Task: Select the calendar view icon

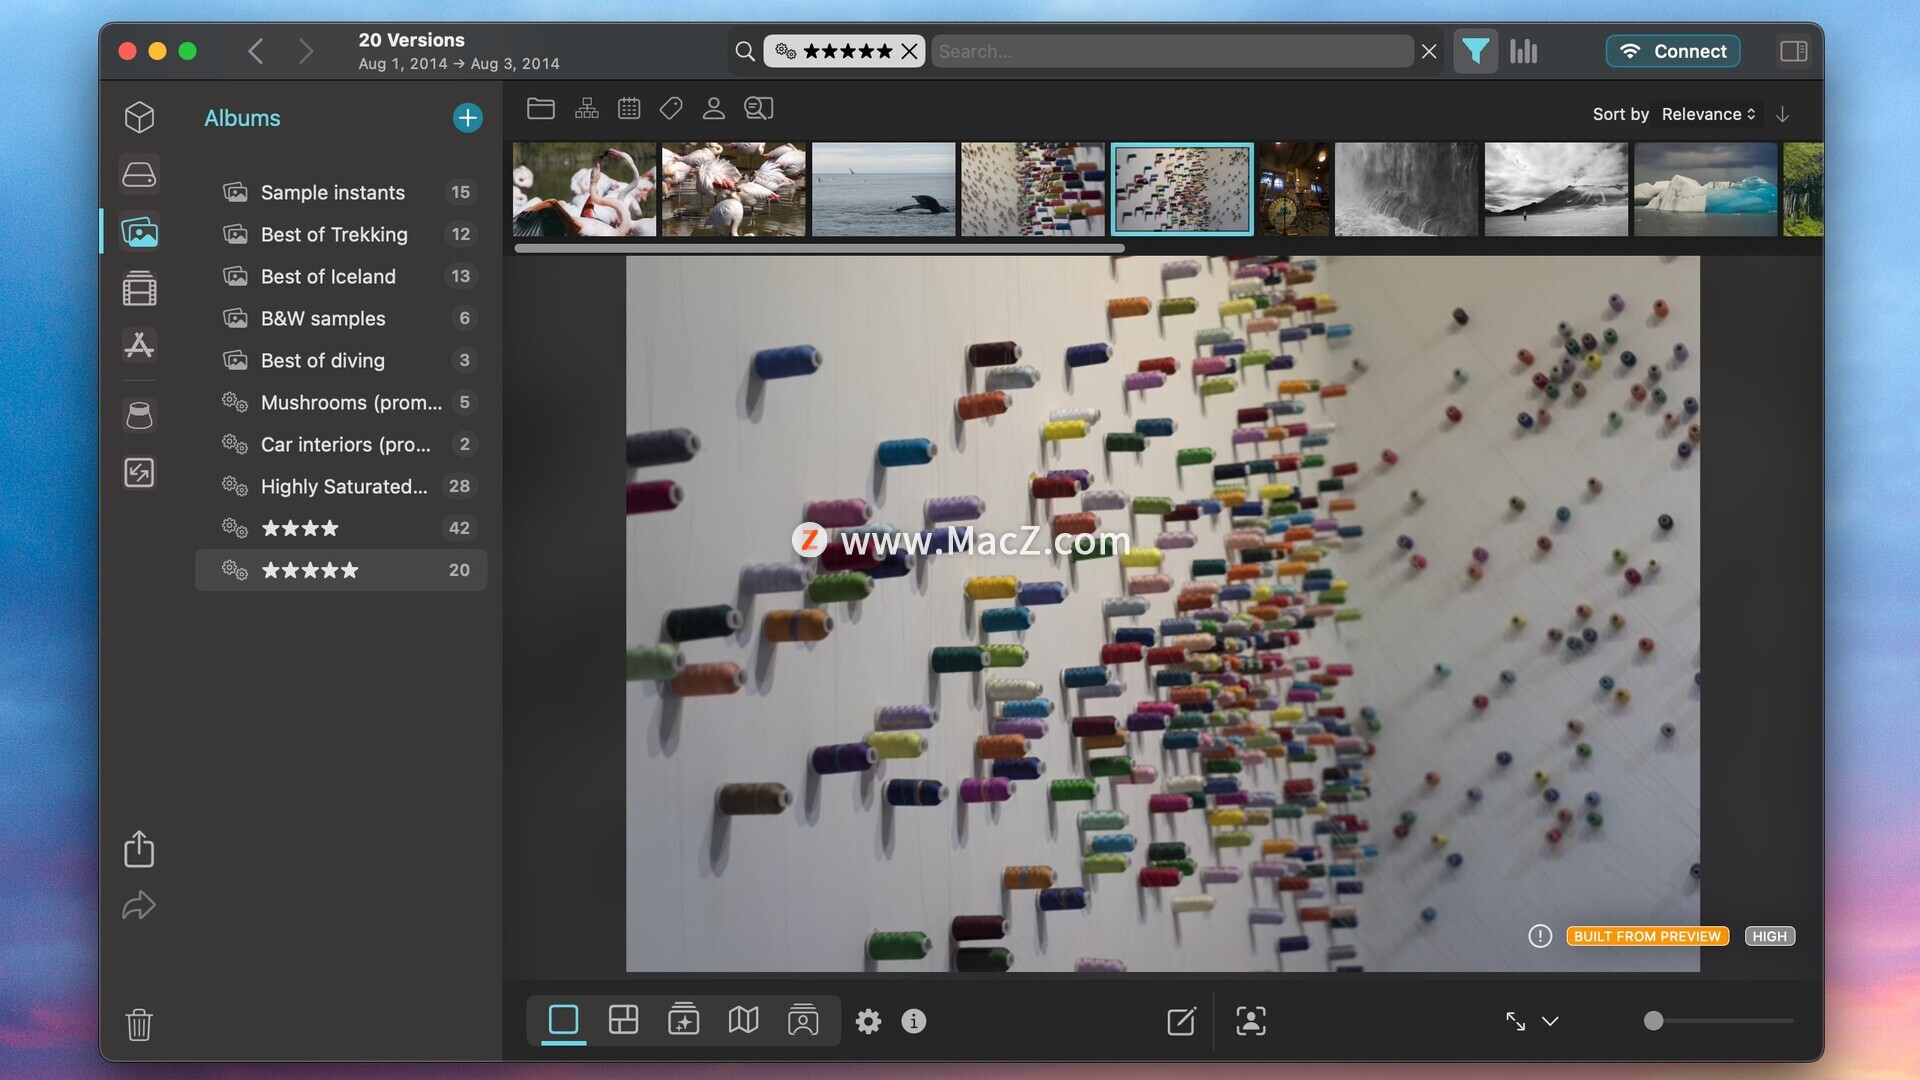Action: click(x=629, y=108)
